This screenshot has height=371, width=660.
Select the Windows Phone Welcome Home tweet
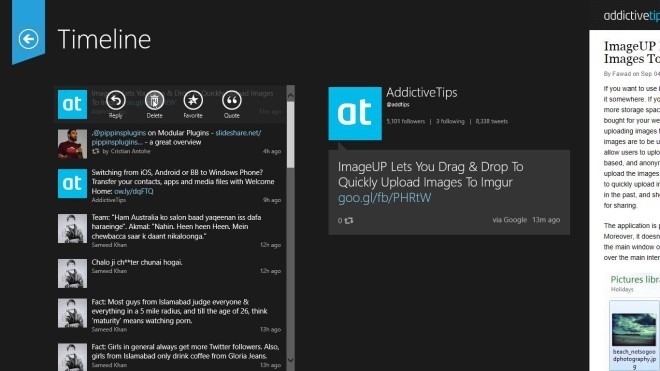point(170,186)
